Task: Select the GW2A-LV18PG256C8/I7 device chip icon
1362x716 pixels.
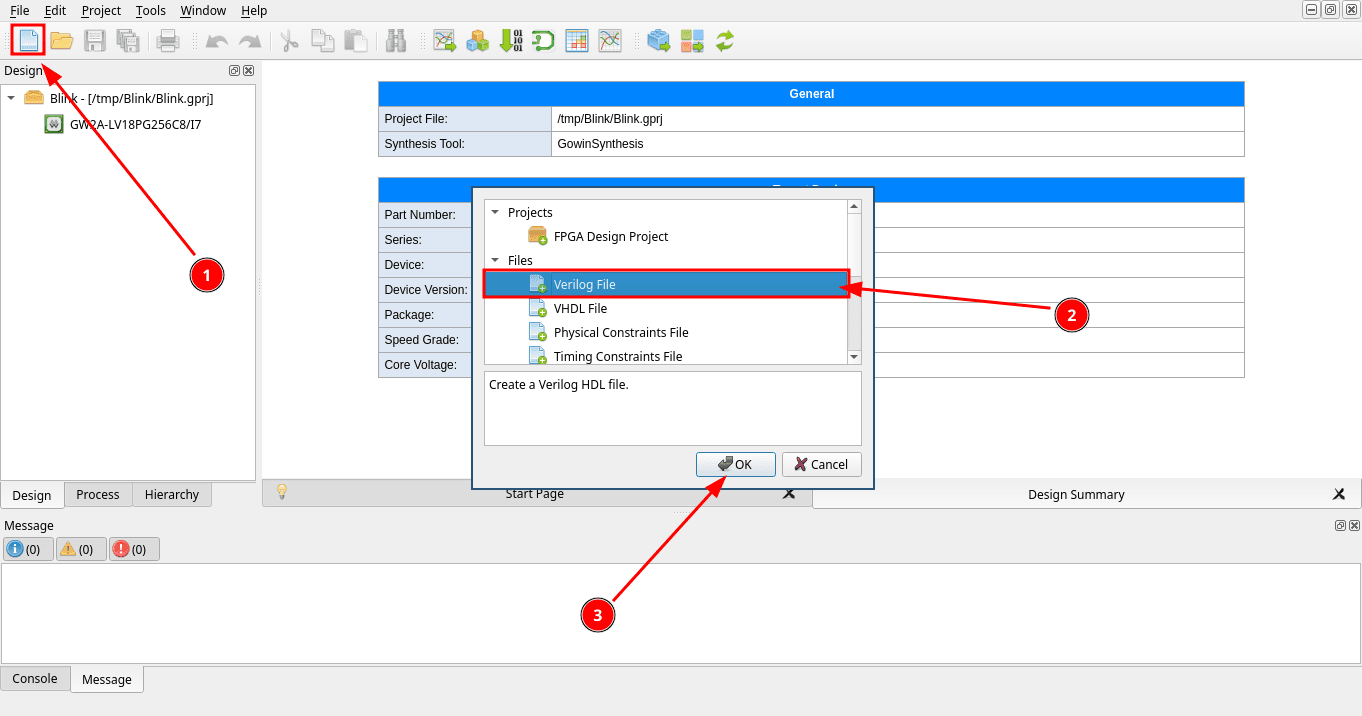Action: 54,124
